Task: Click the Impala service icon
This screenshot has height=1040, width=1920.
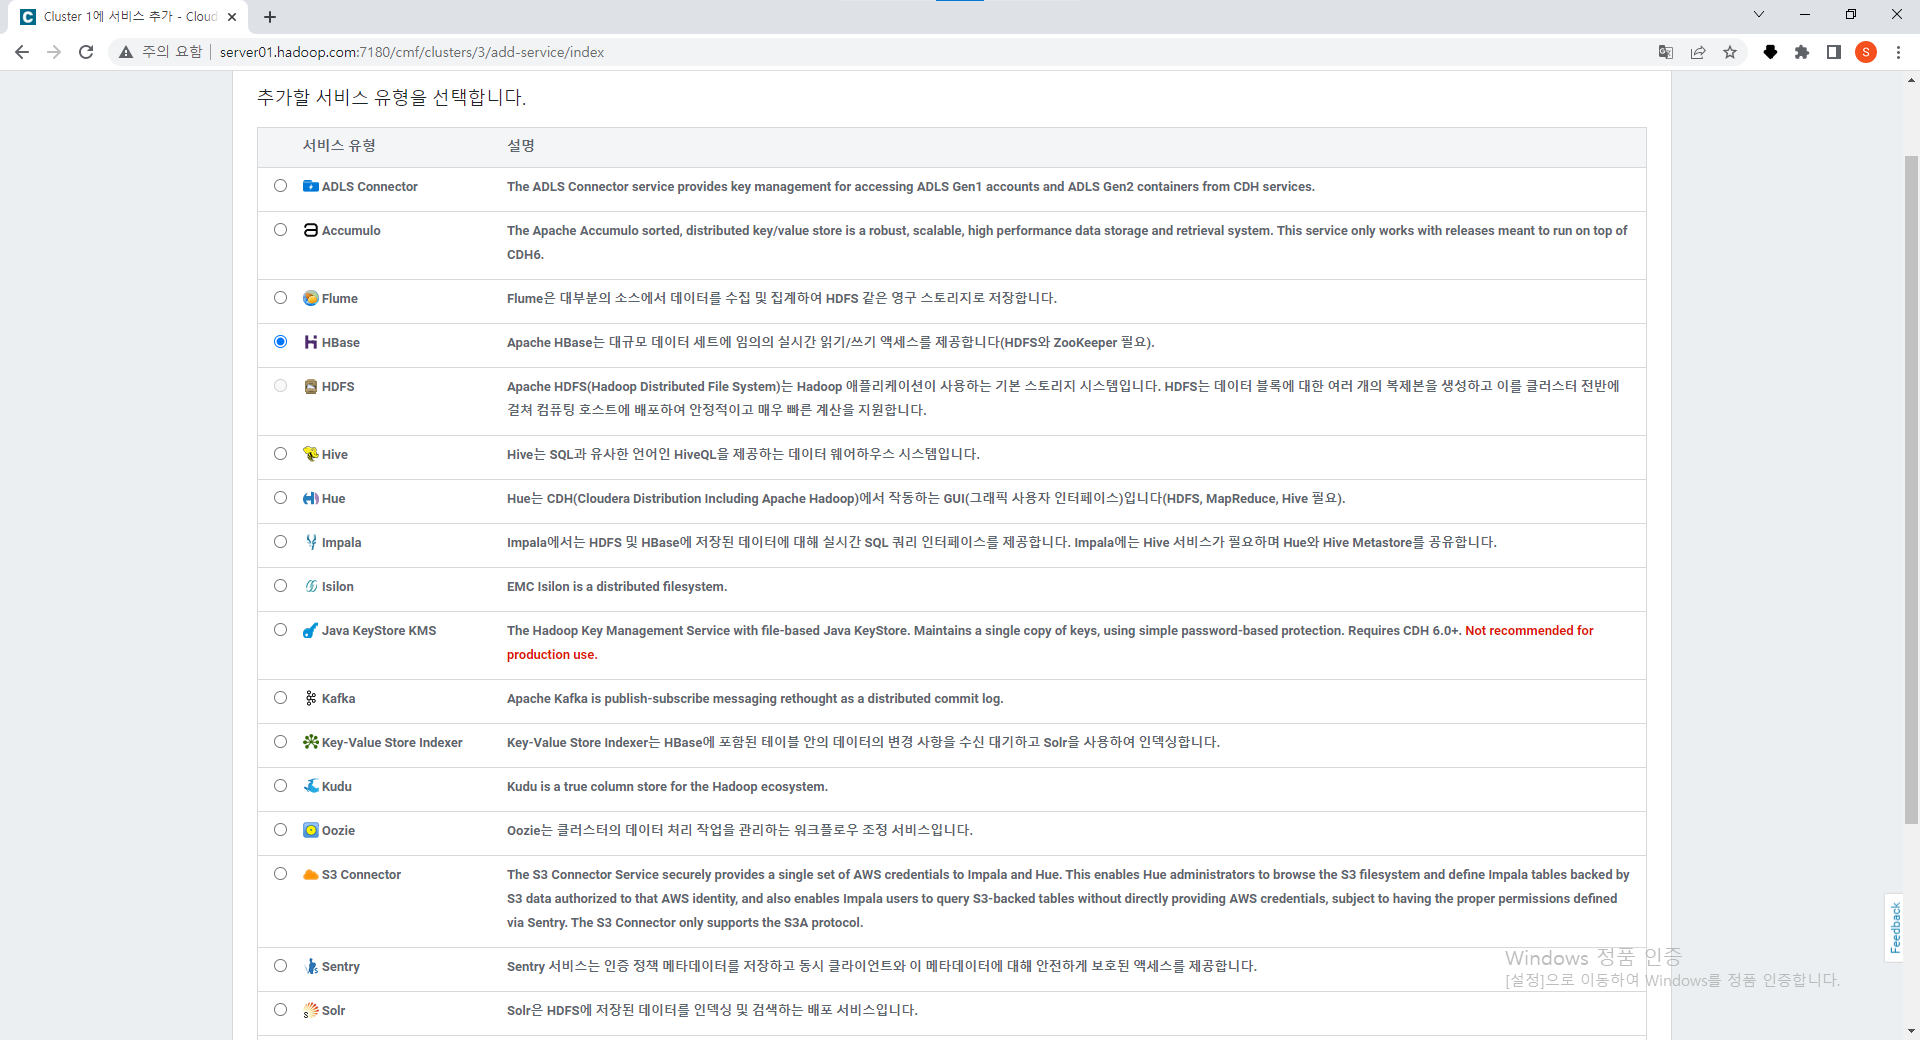Action: pyautogui.click(x=311, y=542)
